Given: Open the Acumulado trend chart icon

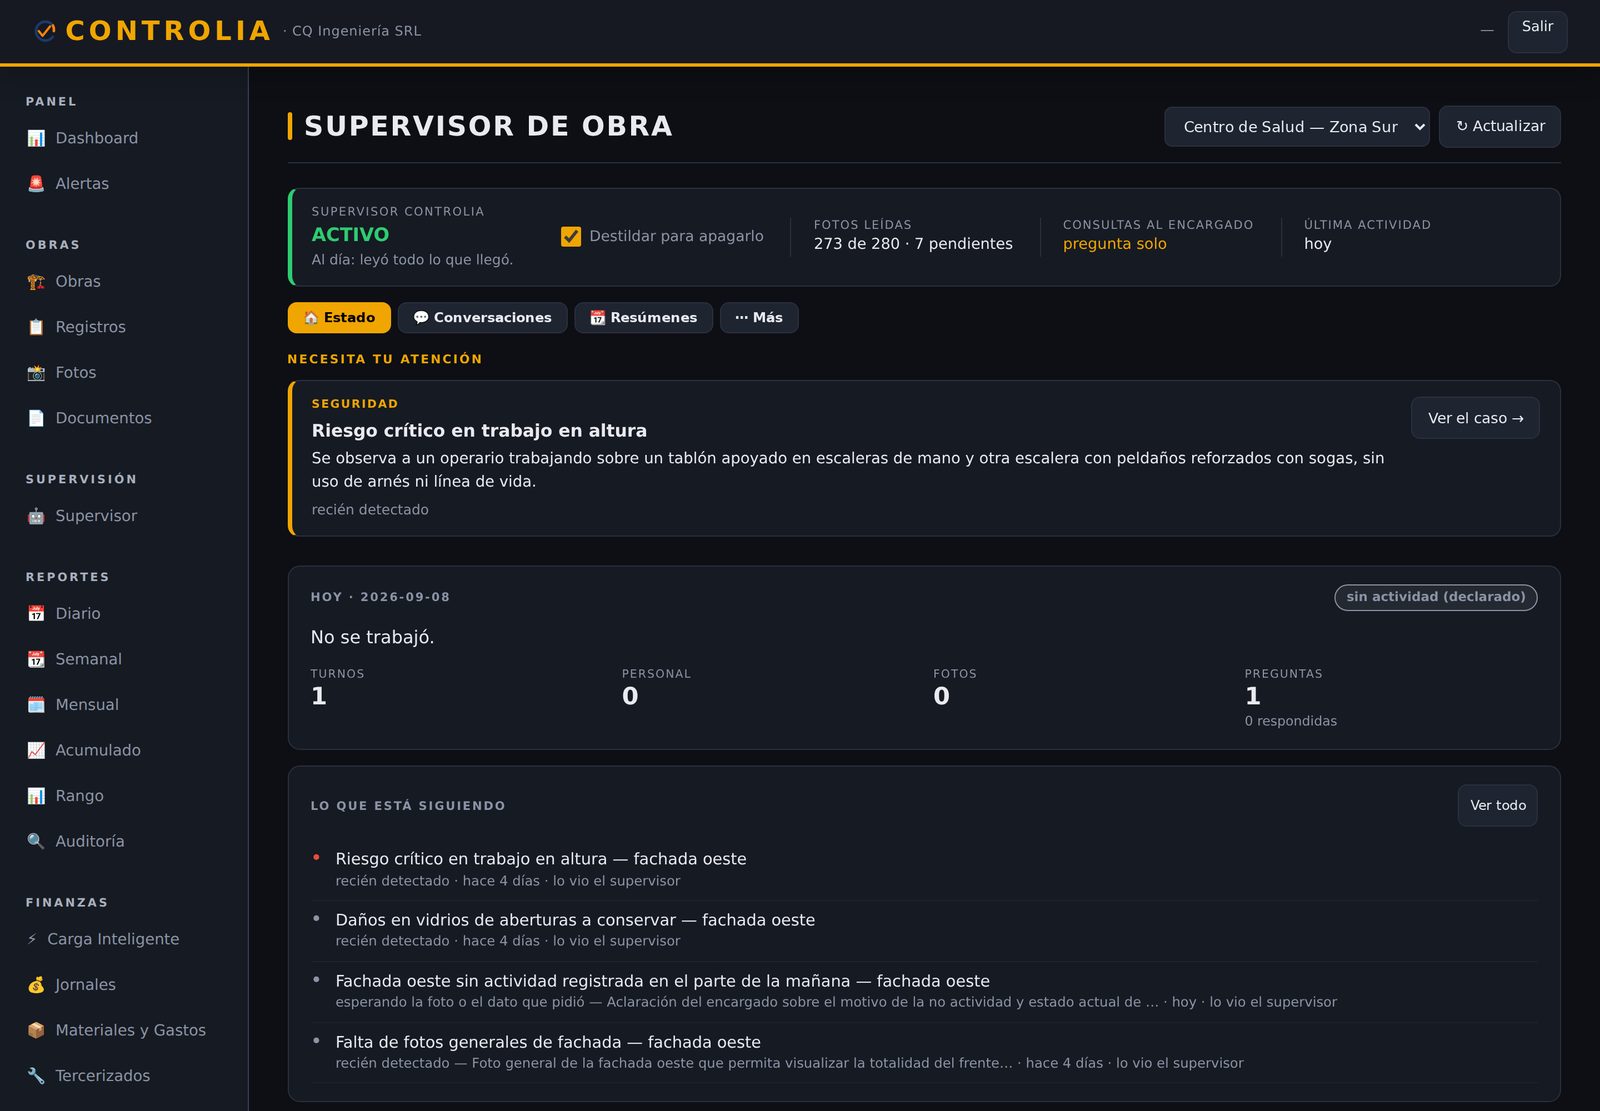Looking at the screenshot, I should tap(36, 750).
